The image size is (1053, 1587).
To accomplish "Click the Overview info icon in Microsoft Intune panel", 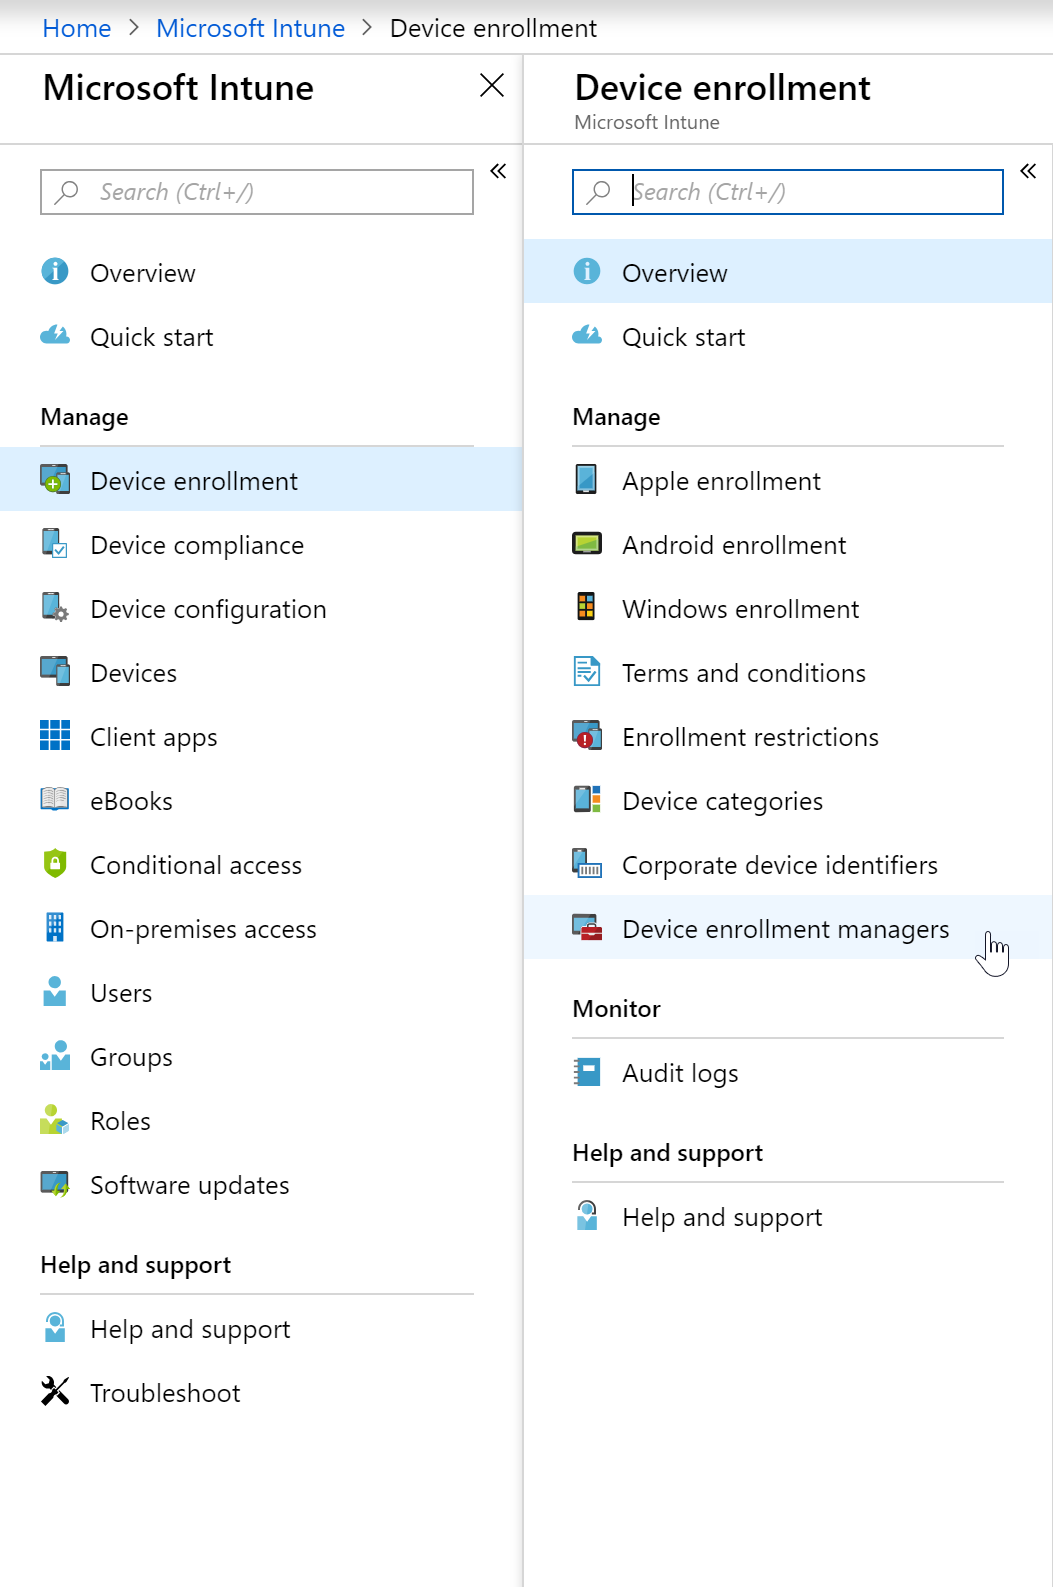I will click(55, 271).
